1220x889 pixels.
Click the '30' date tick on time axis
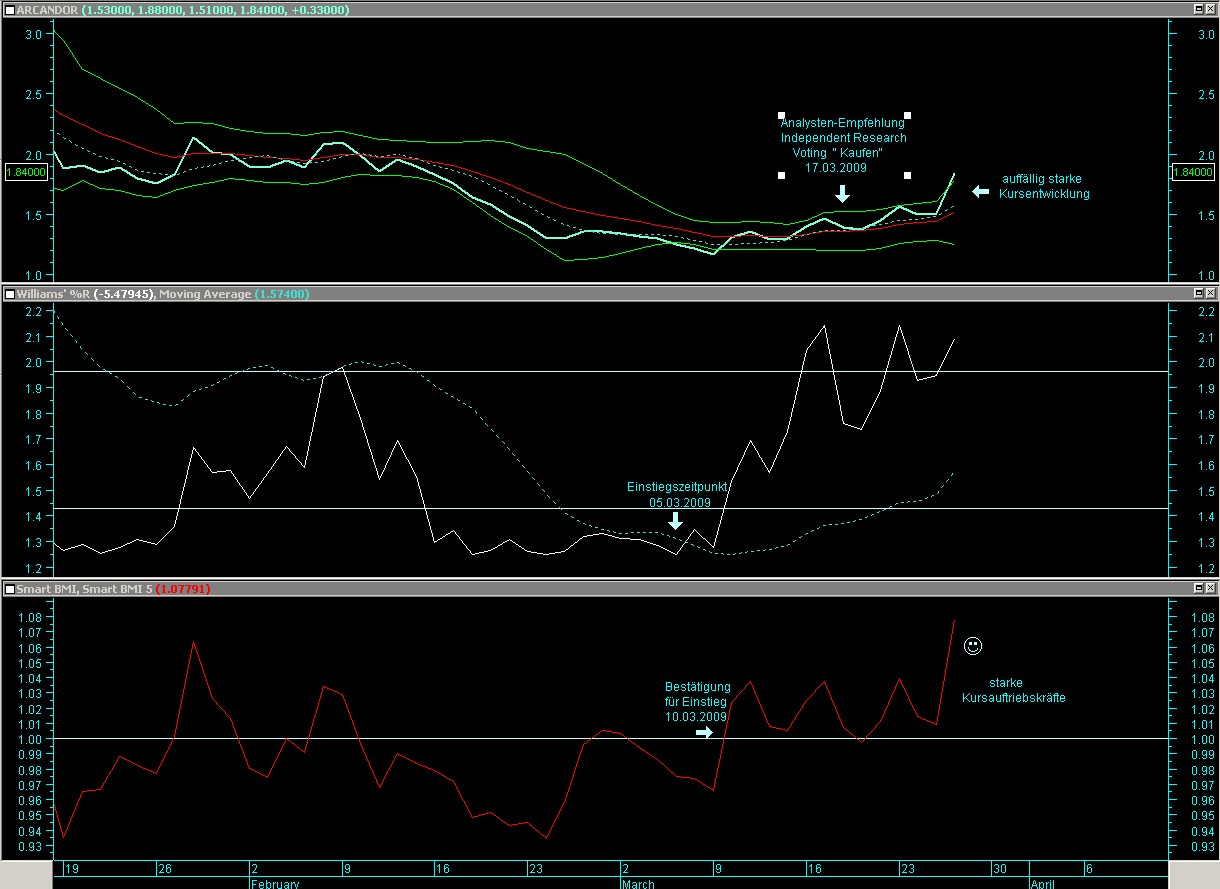tap(998, 869)
